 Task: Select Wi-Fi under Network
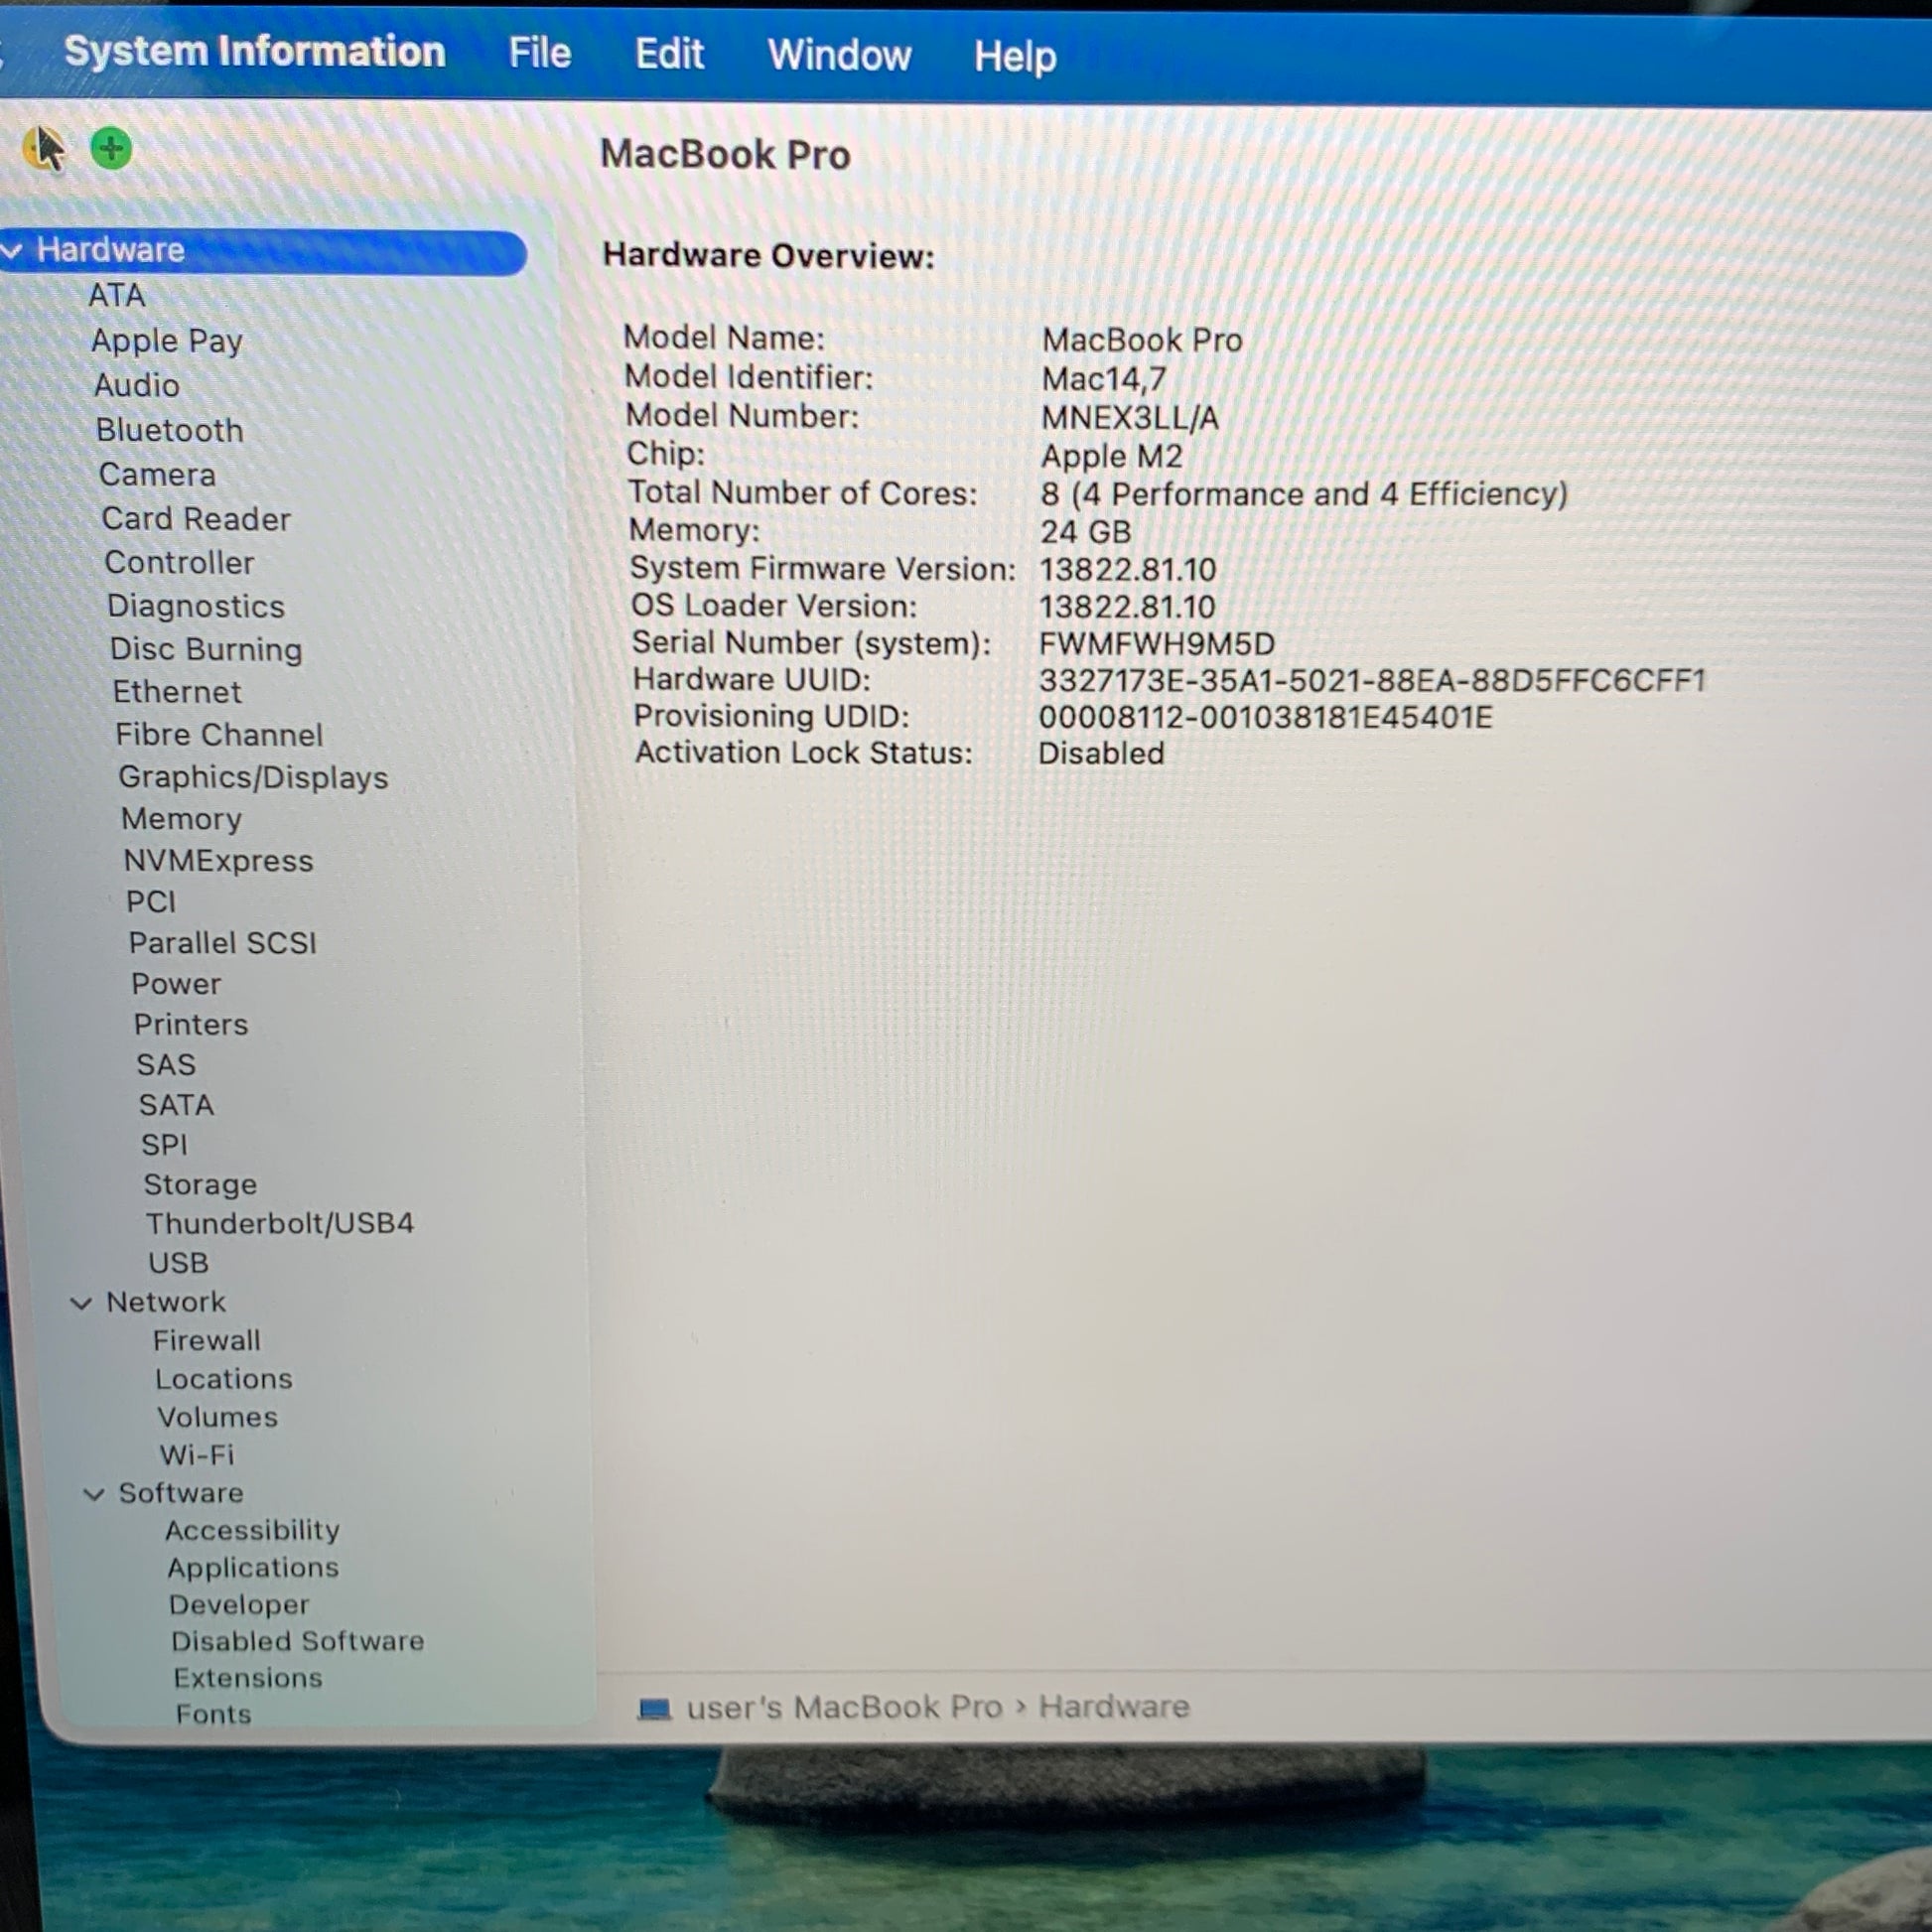196,1455
